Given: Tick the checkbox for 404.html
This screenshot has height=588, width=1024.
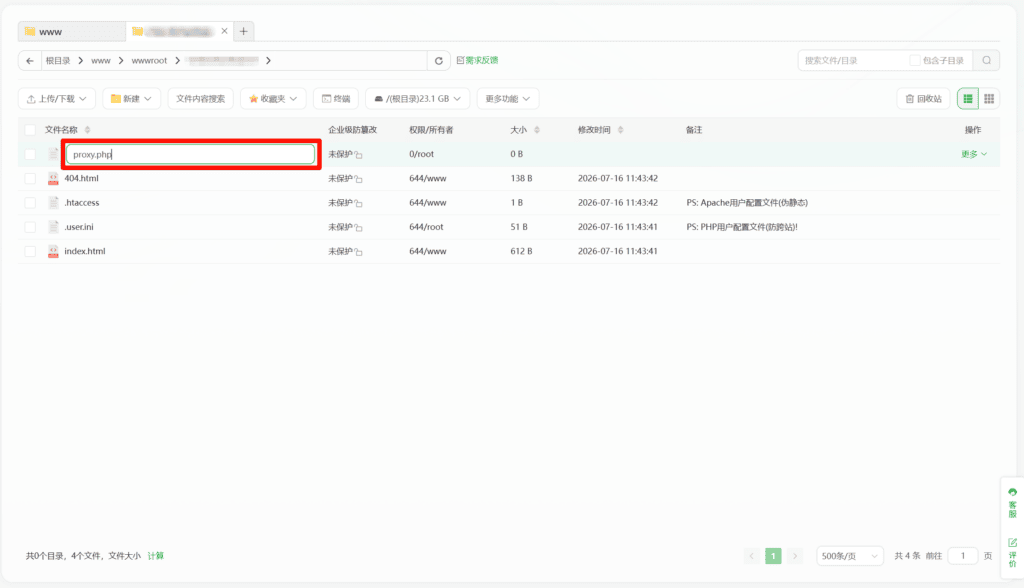Looking at the screenshot, I should 30,178.
